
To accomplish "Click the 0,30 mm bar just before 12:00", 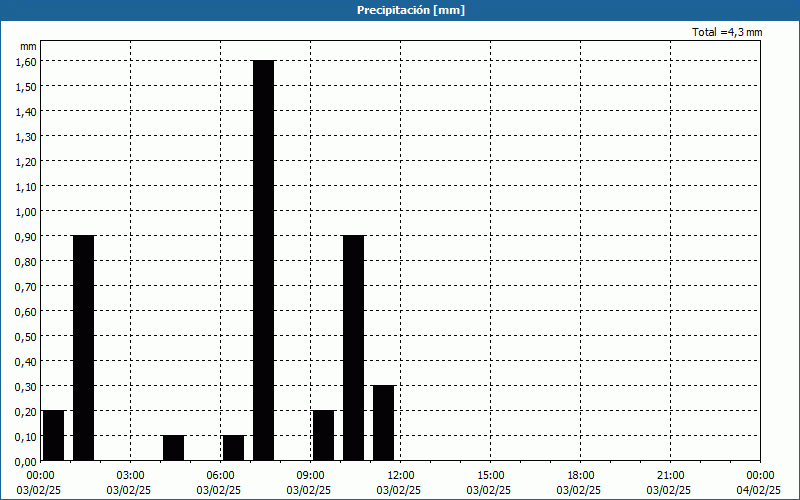I will 383,423.
